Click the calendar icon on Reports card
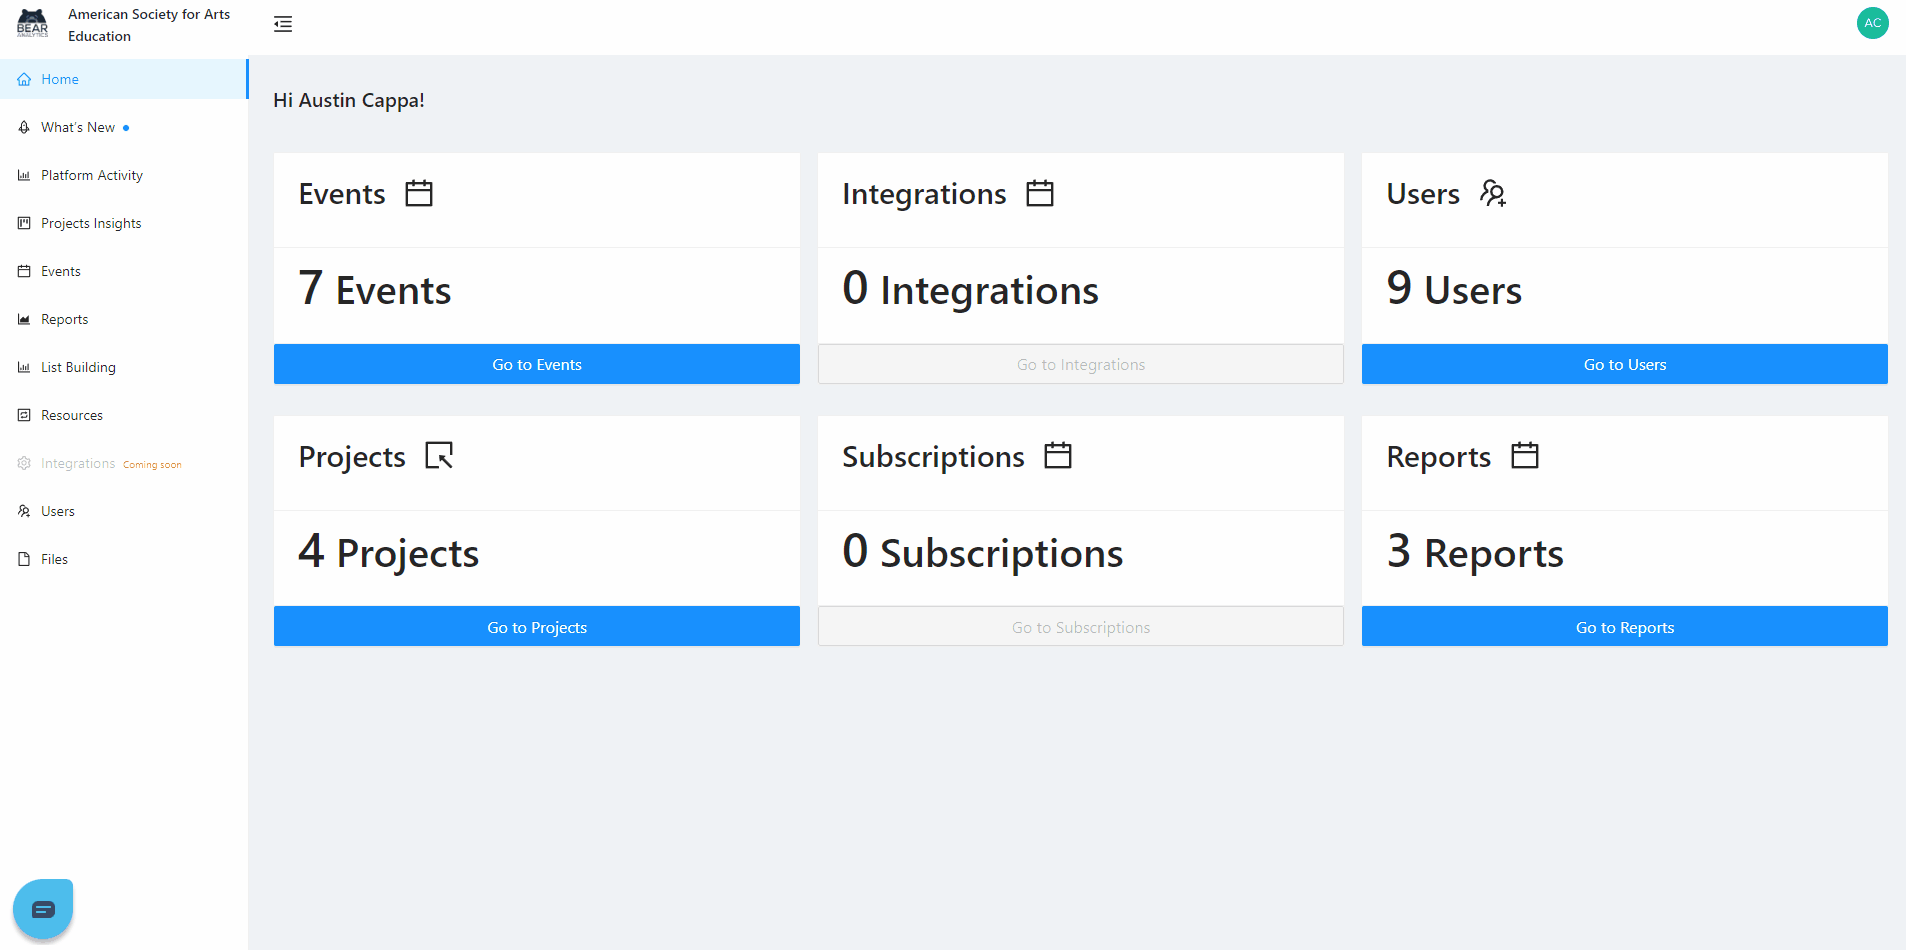 [x=1525, y=456]
